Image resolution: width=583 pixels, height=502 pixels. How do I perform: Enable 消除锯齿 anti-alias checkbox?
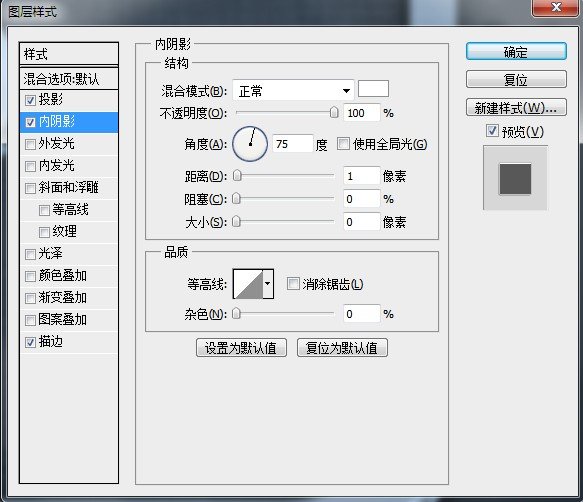tap(293, 284)
